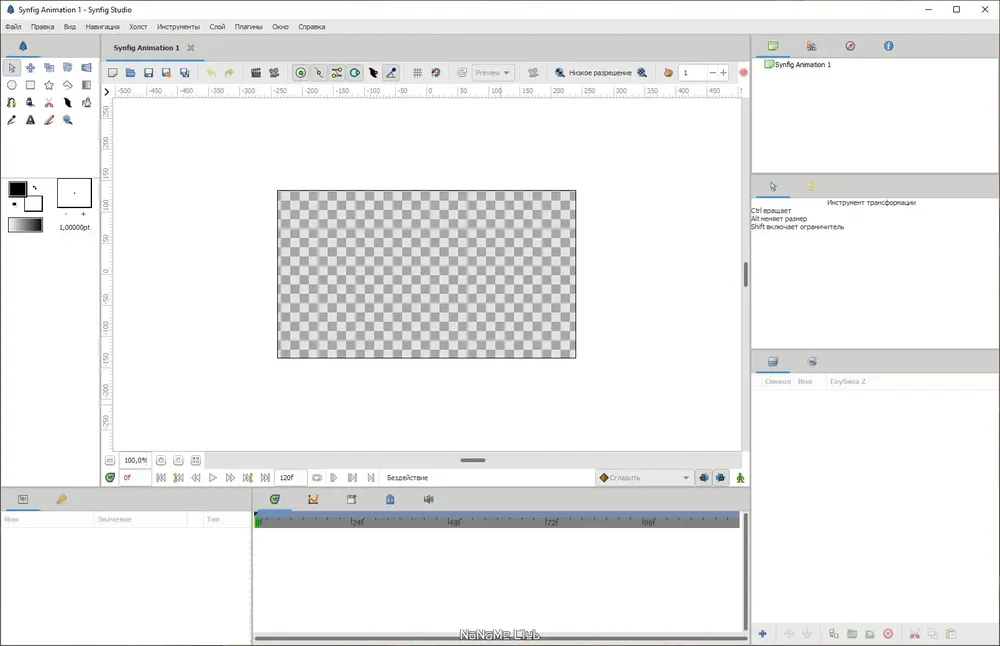Click the default gradient swatch
Viewport: 1000px width, 646px height.
pyautogui.click(x=26, y=225)
